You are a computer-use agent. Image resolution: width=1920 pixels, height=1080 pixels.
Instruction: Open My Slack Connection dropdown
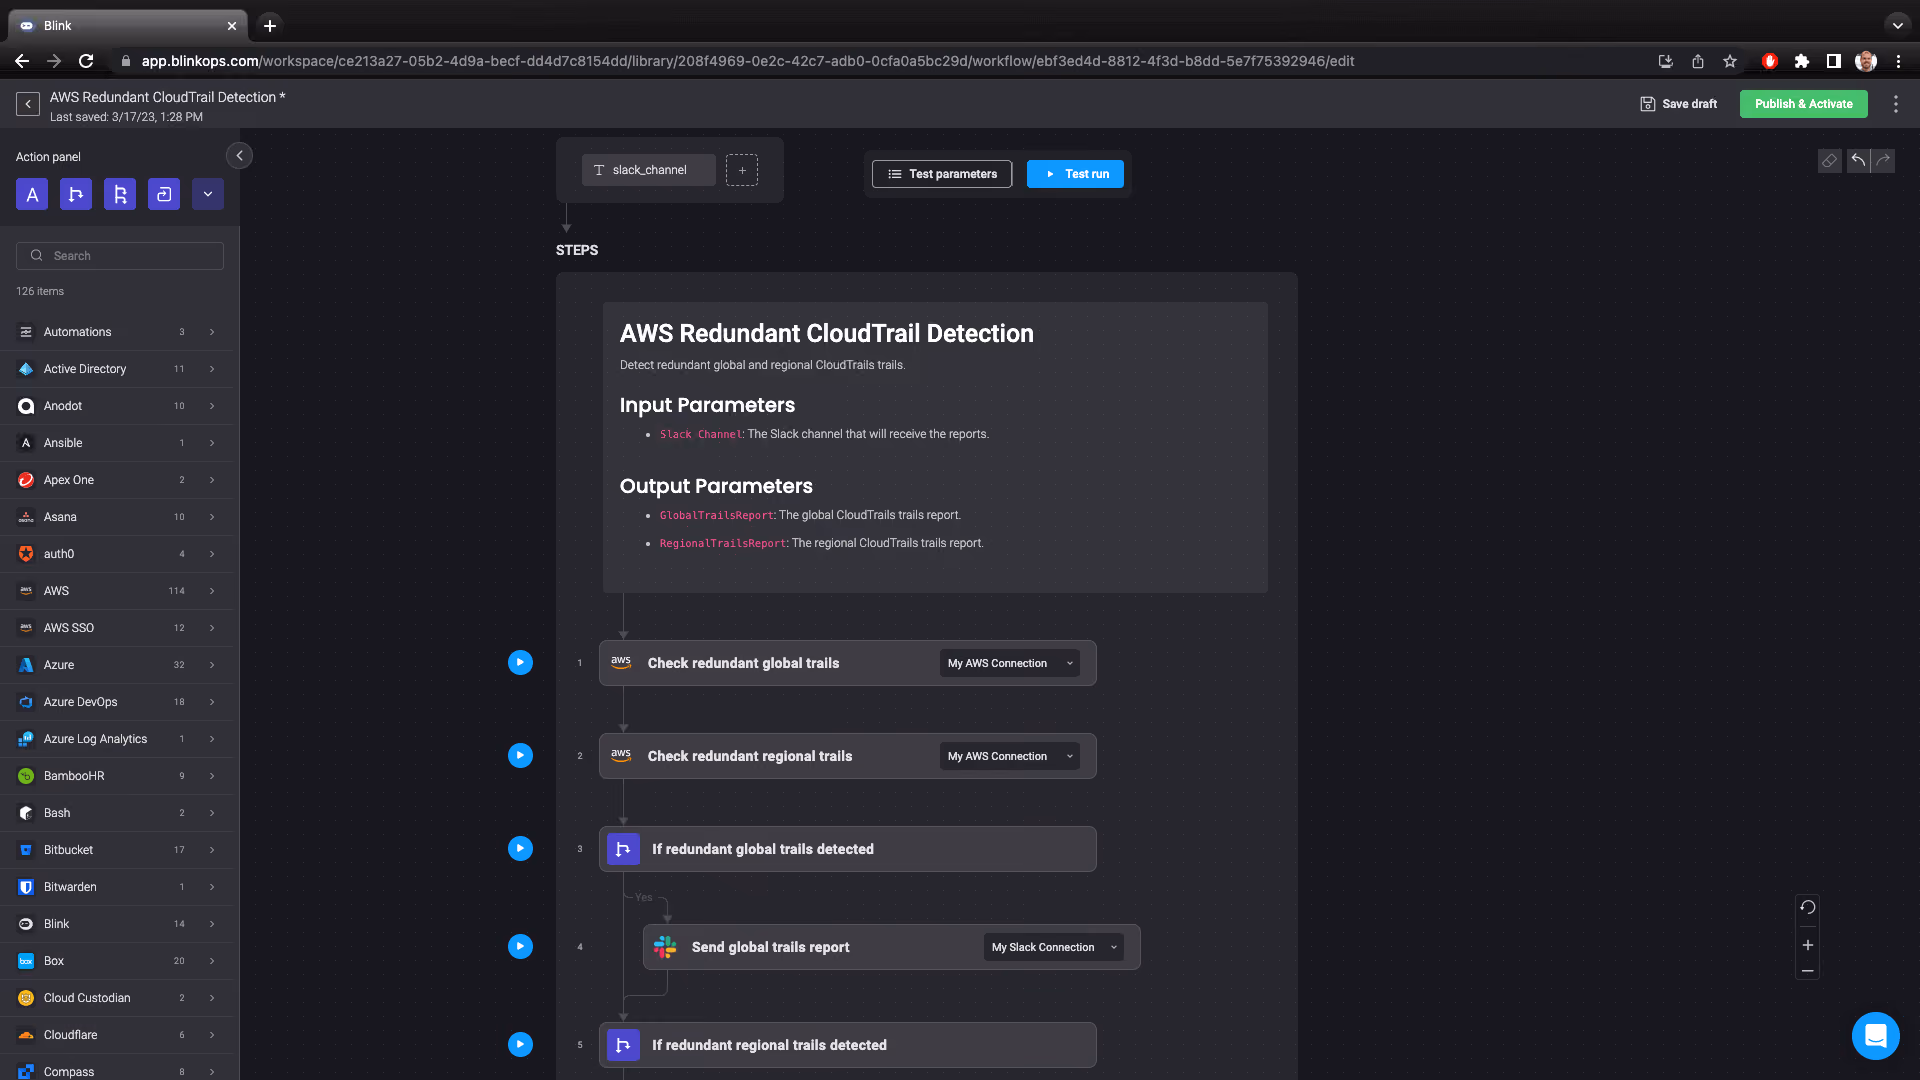pos(1054,947)
